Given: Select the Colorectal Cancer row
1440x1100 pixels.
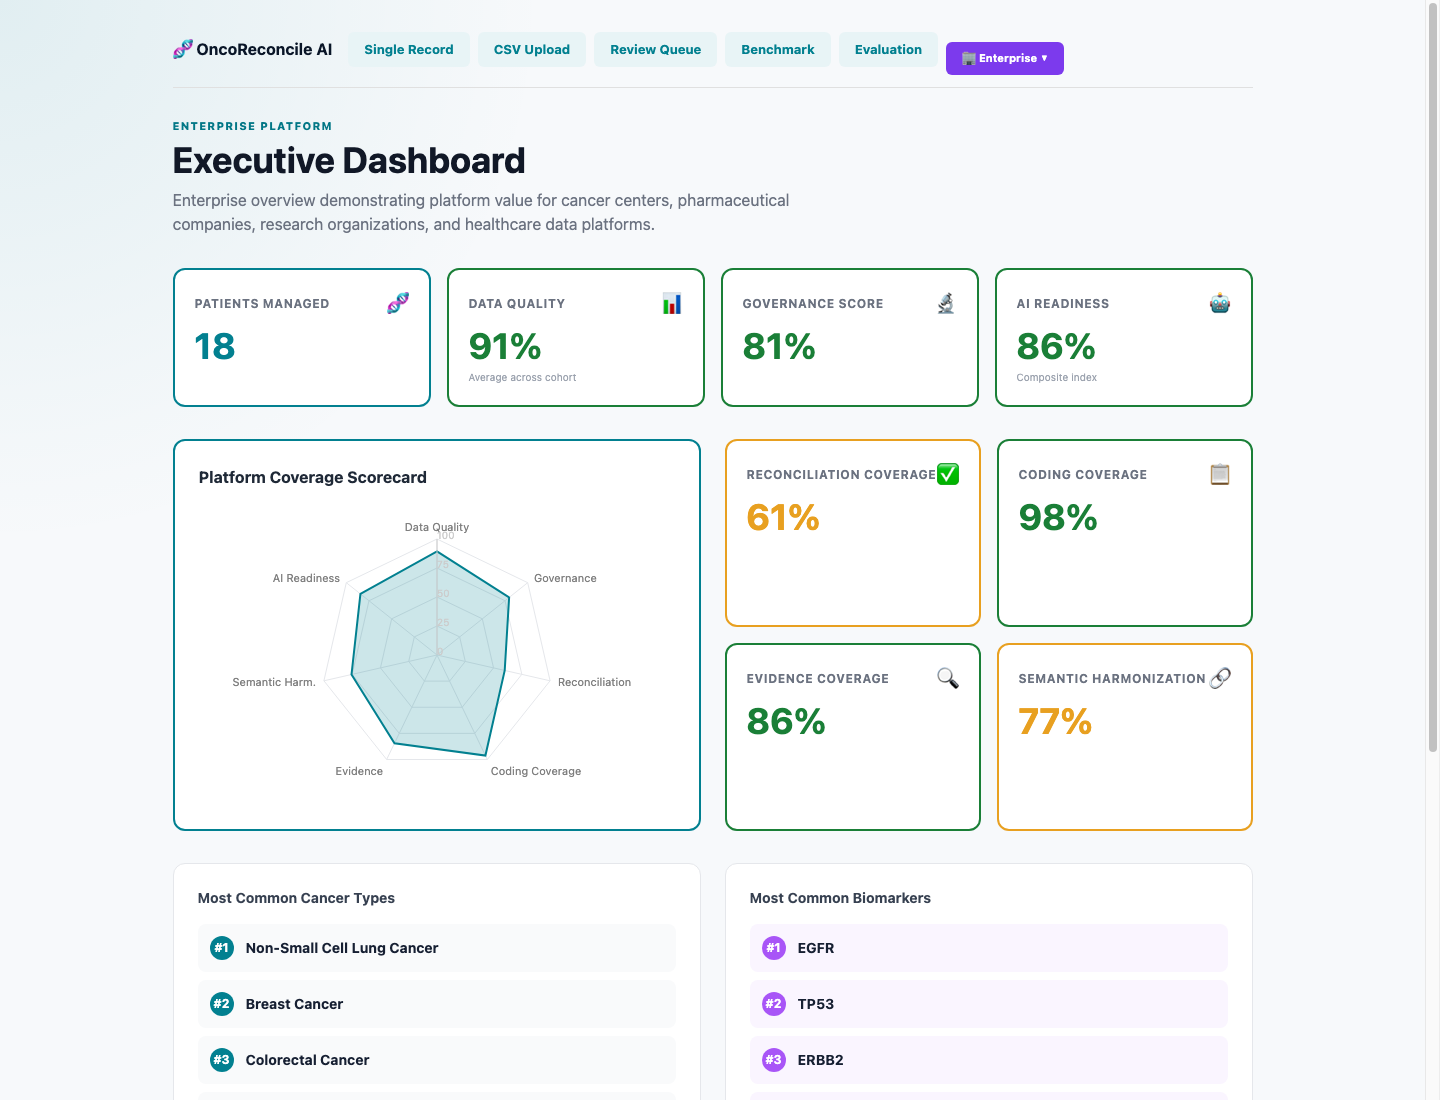Looking at the screenshot, I should click(x=437, y=1060).
